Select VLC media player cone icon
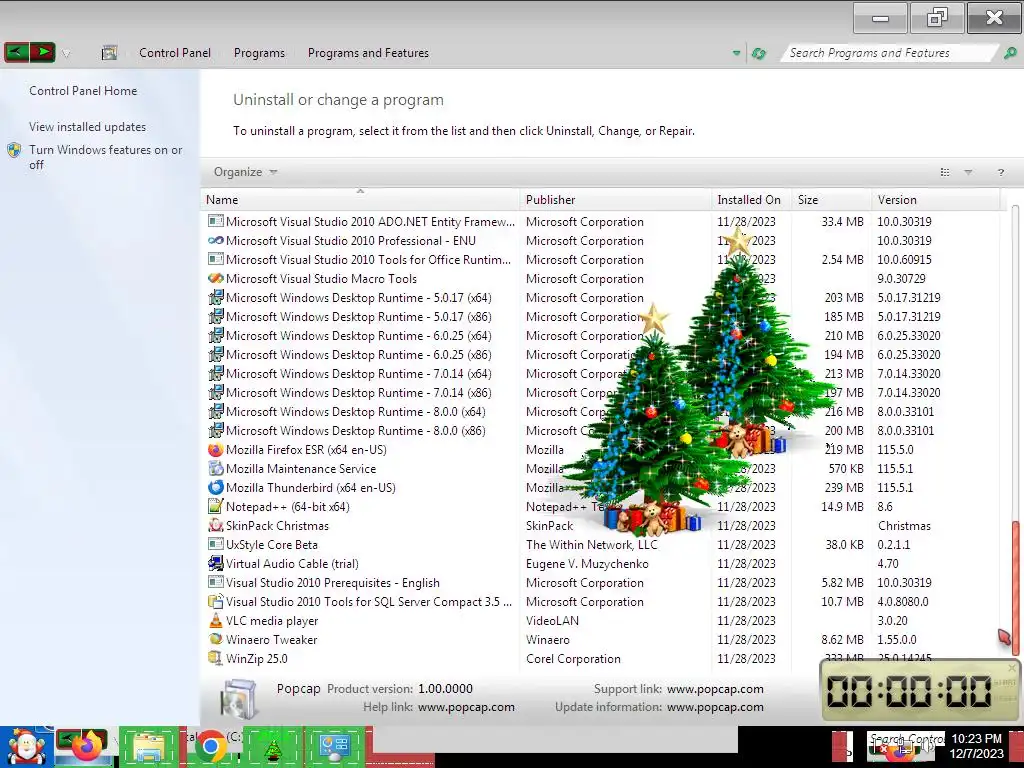1024x768 pixels. (216, 620)
